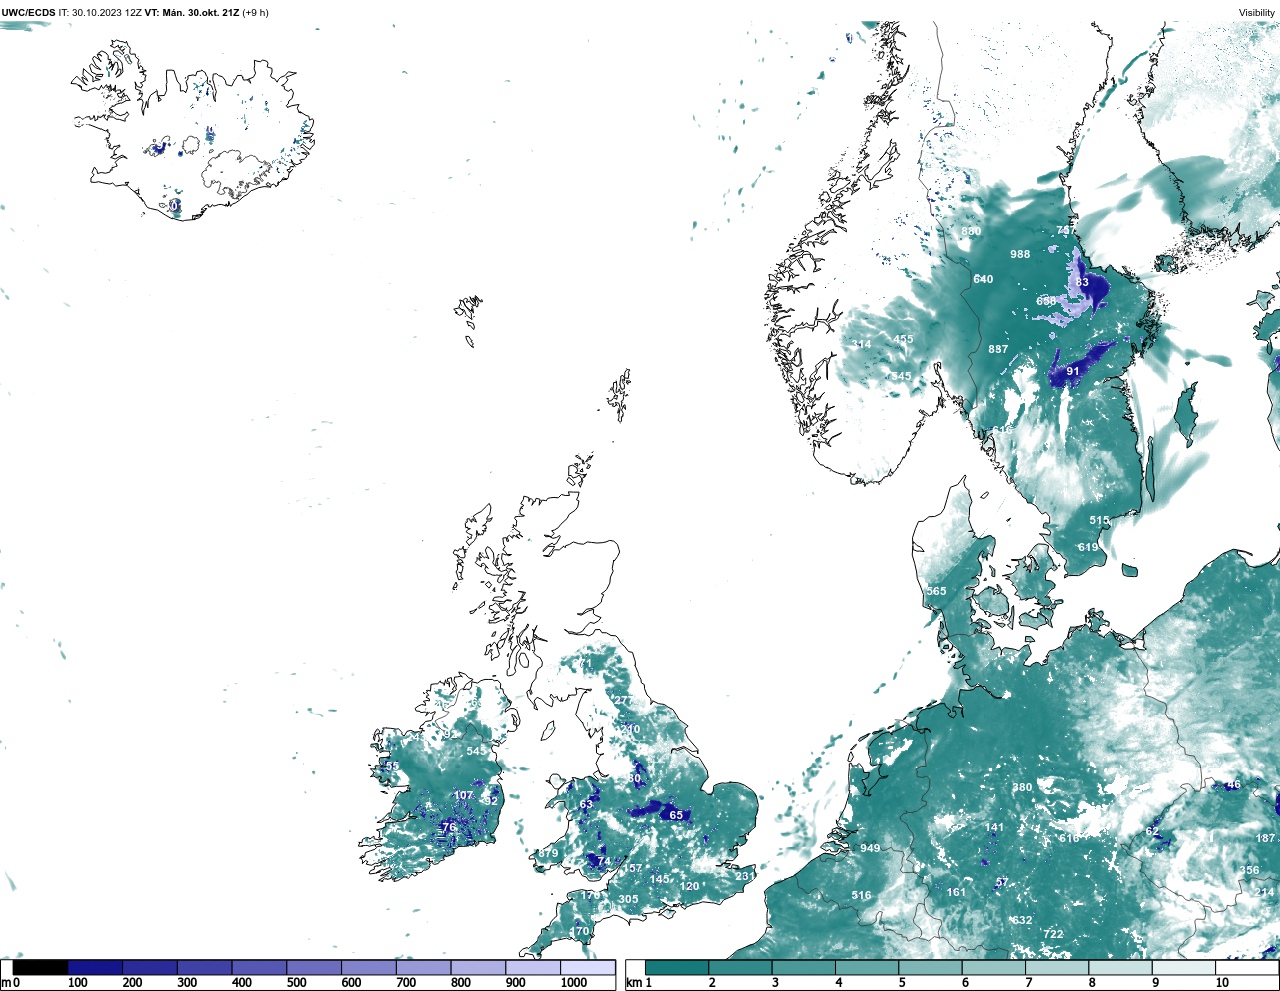Click the 62 value near Czechia
The width and height of the screenshot is (1280, 991).
point(1152,831)
